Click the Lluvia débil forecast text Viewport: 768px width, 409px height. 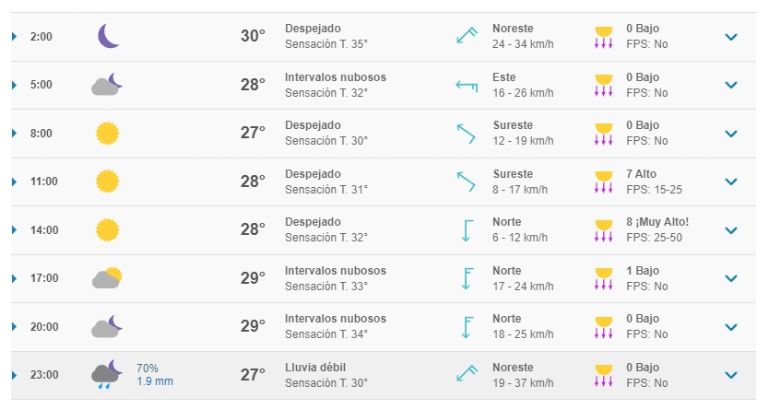pos(315,367)
